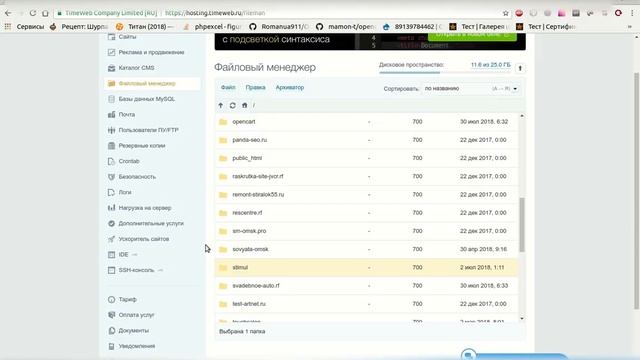Click file list scroll up arrow
The image size is (640, 360).
522,116
